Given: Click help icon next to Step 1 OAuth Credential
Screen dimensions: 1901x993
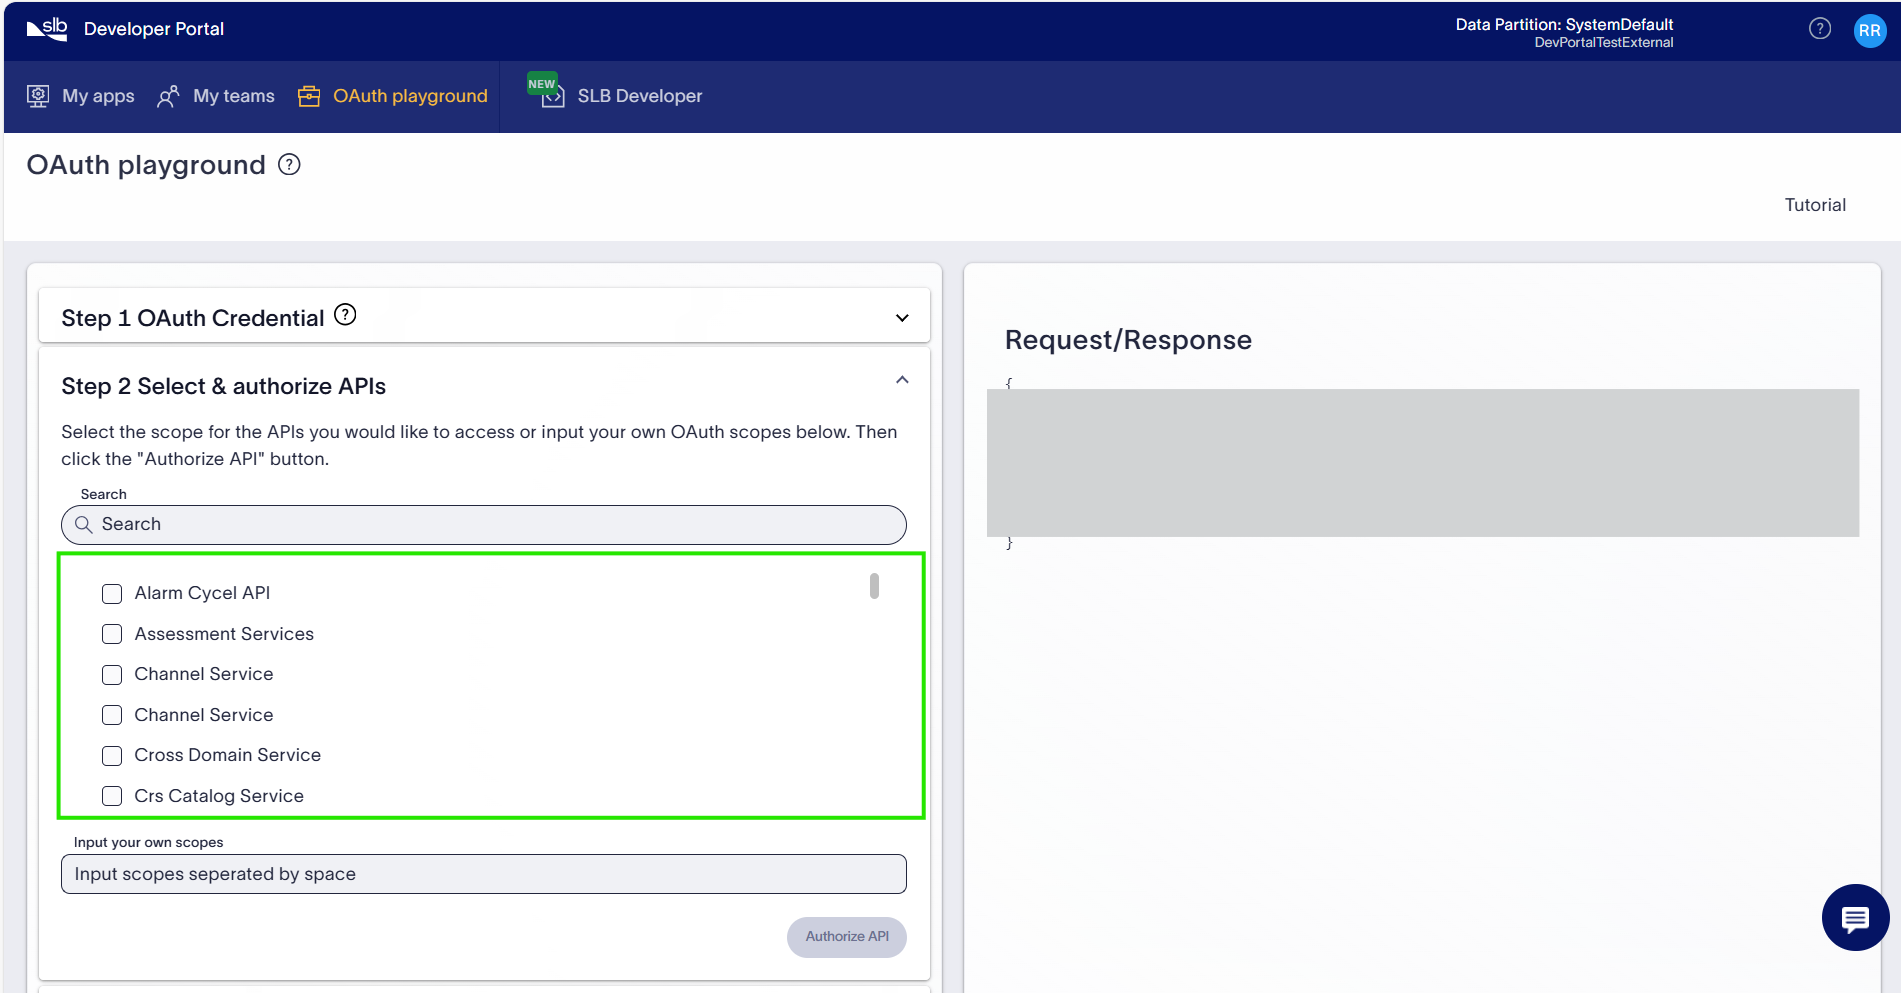Looking at the screenshot, I should click(x=345, y=315).
